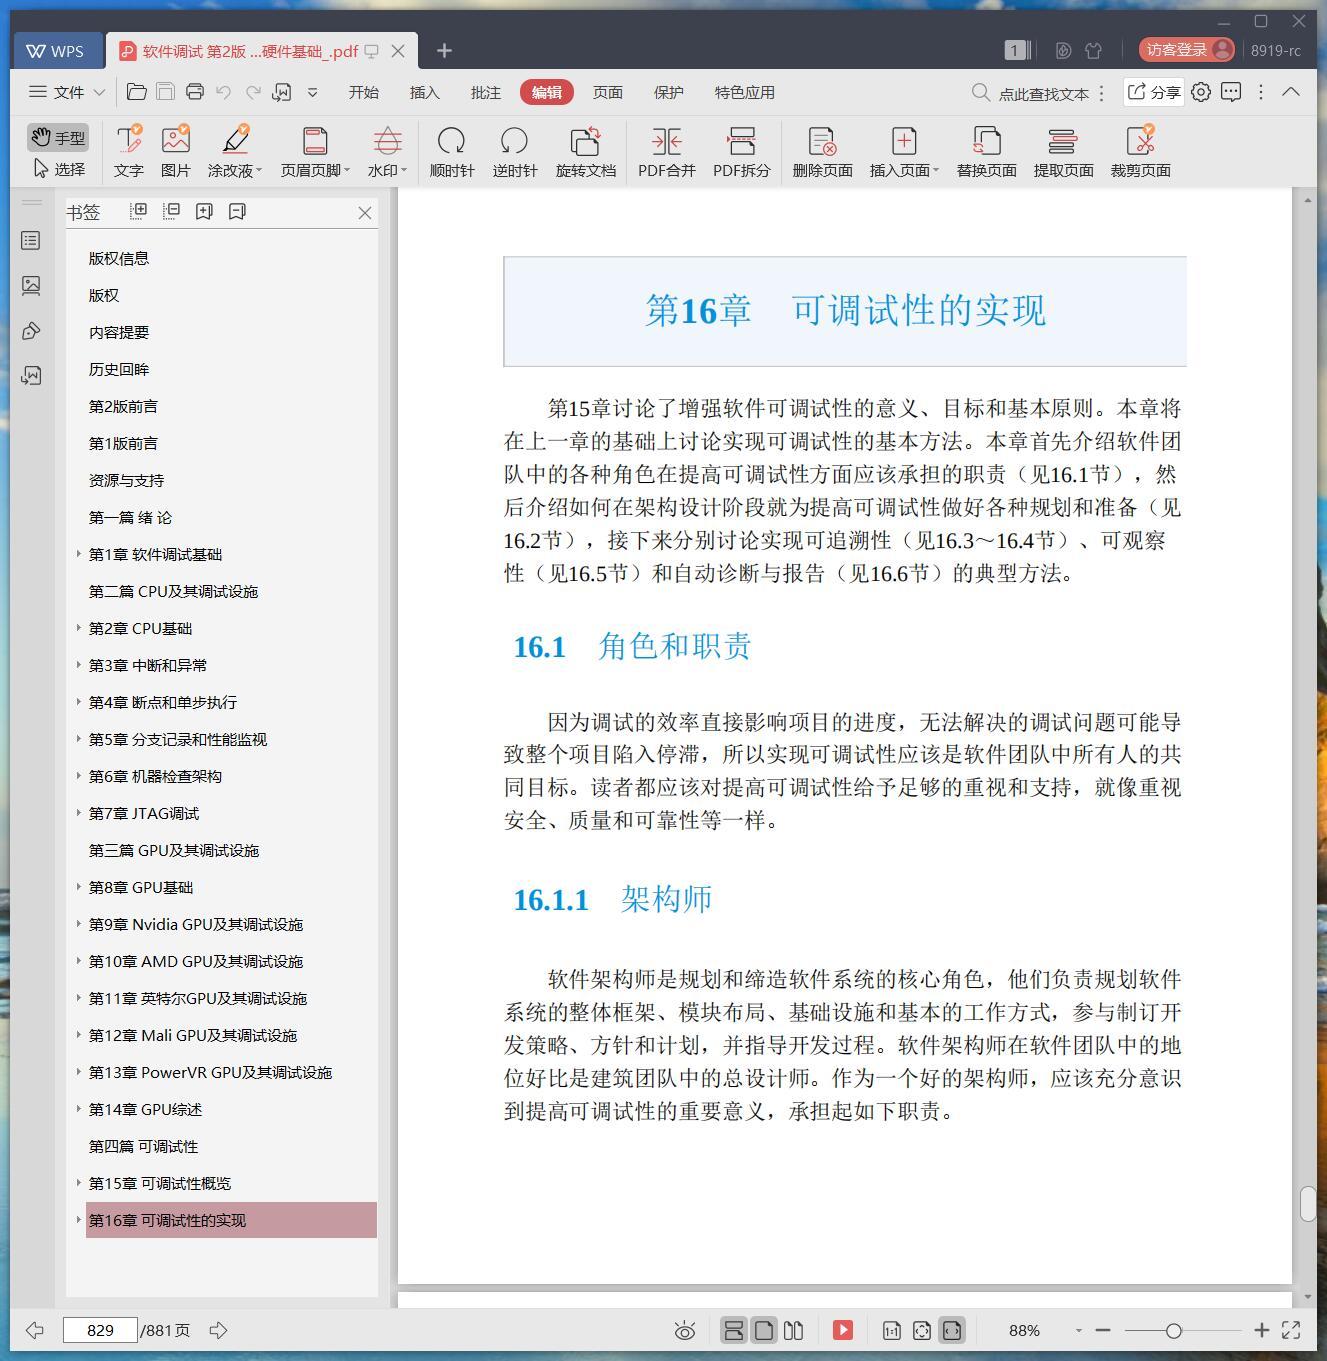Screen dimensions: 1327x1361
Task: Select bookmark 第四篇 可调试性
Action: click(144, 1146)
